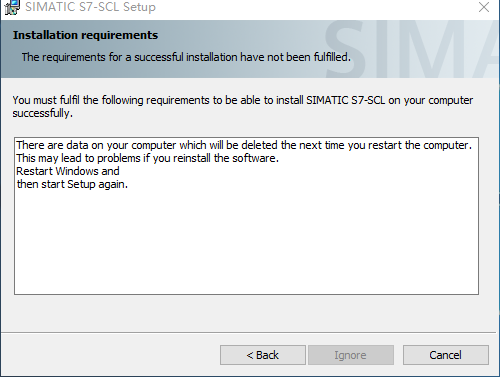The height and width of the screenshot is (377, 500).
Task: Click the greyed-out Ignore button
Action: click(x=351, y=355)
